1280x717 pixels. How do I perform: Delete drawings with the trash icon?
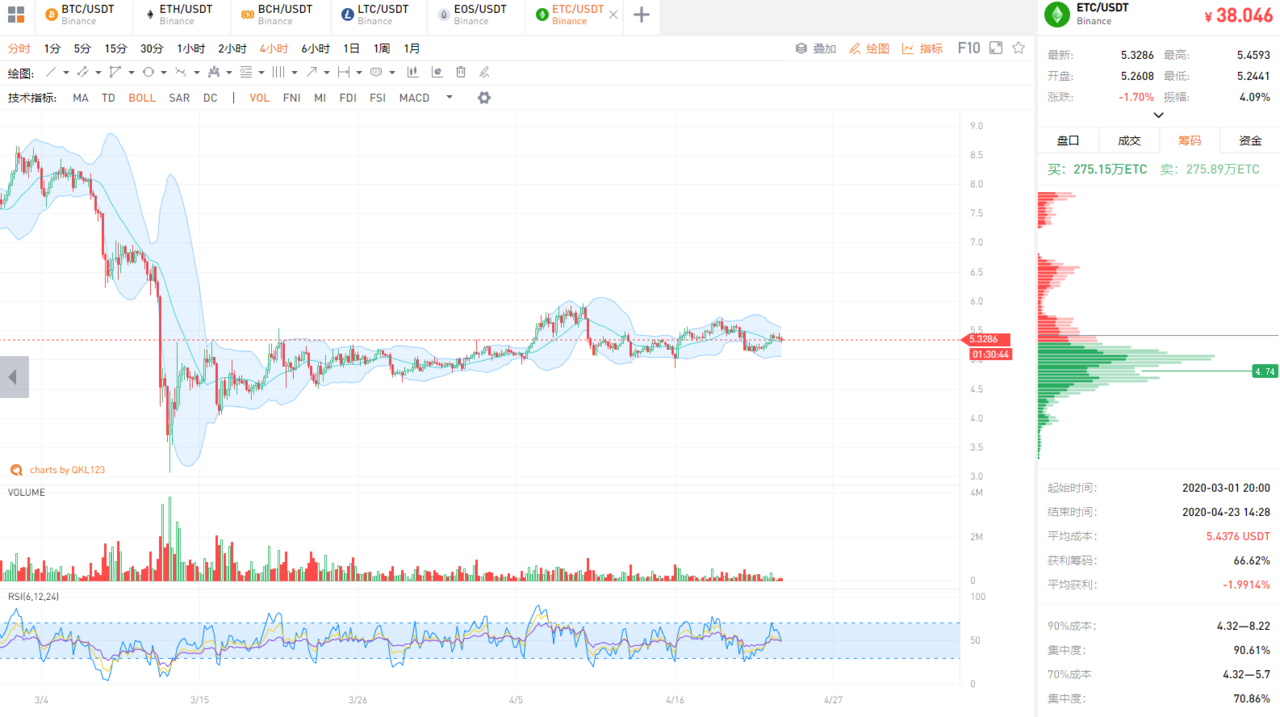coord(461,72)
